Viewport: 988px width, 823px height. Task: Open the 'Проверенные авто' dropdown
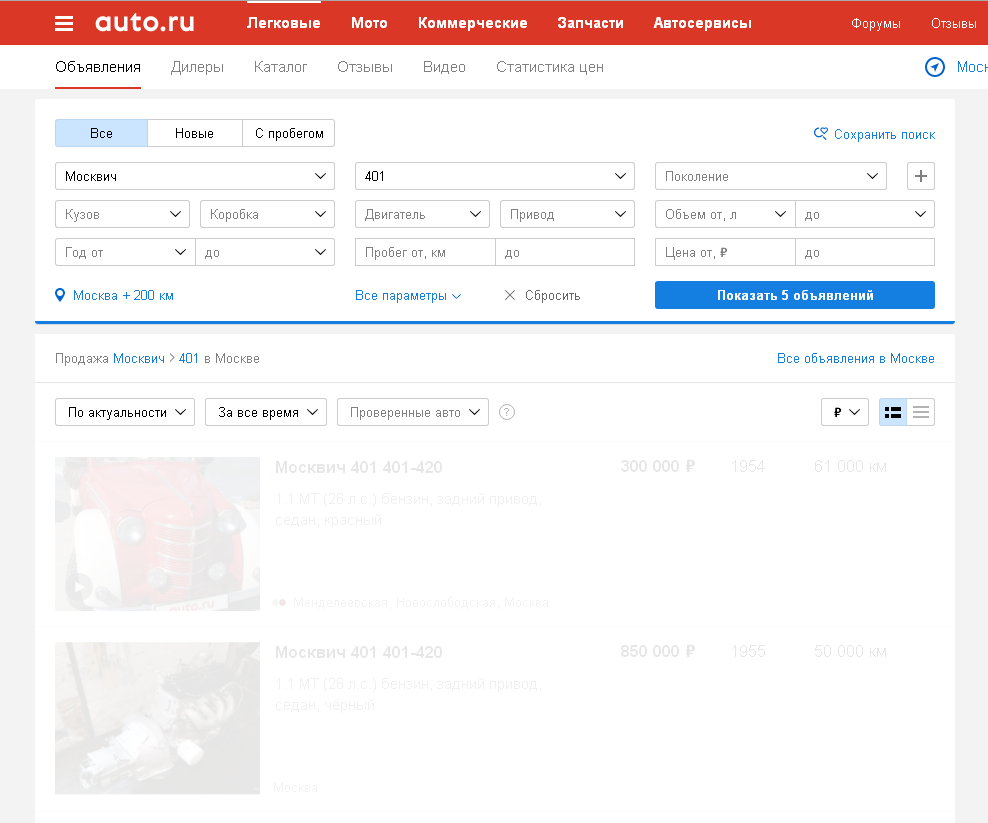(413, 412)
